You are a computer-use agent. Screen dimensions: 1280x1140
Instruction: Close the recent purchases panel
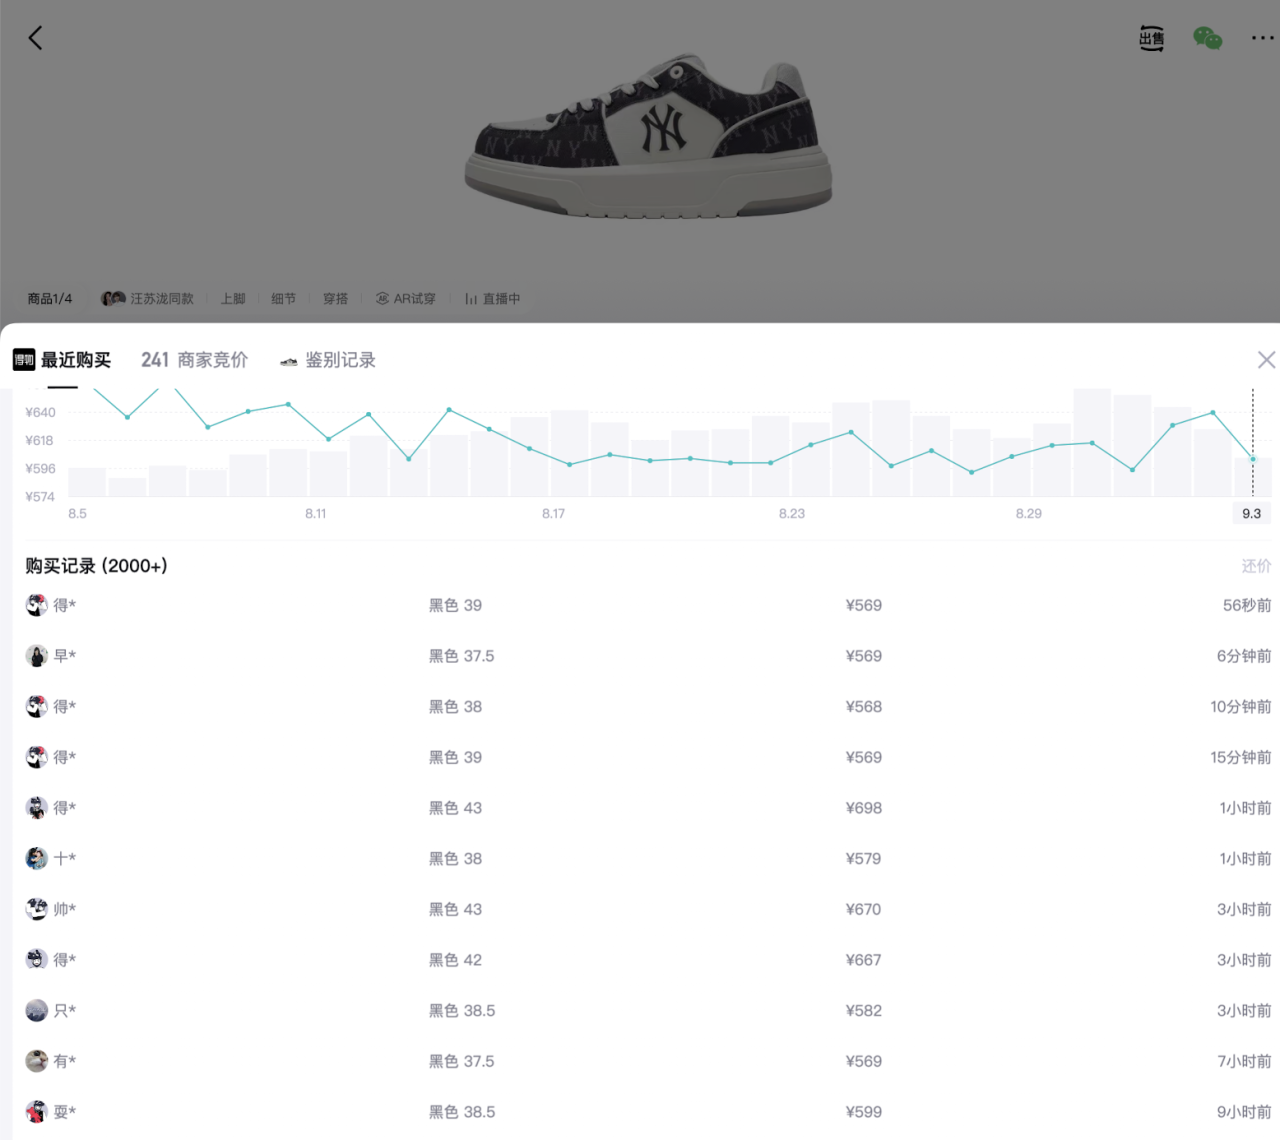point(1266,360)
